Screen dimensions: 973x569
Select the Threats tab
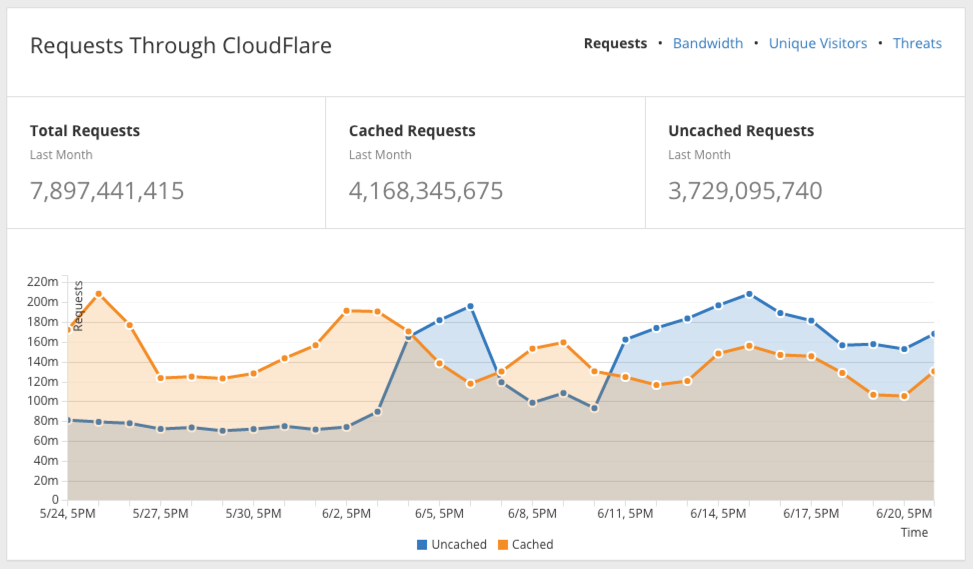point(917,43)
